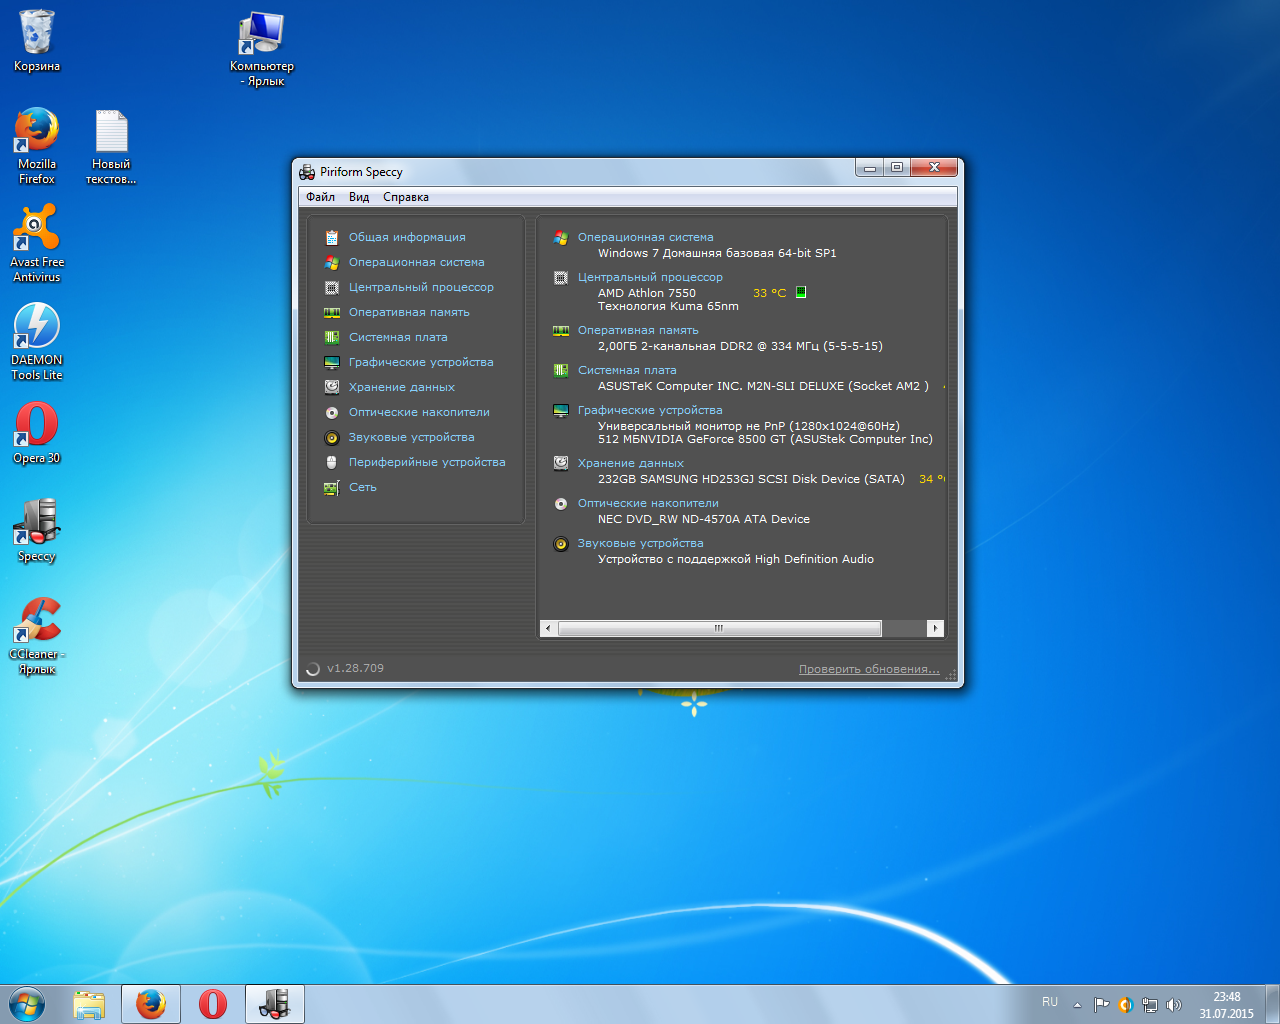Click the Firefox taskbar button
The width and height of the screenshot is (1280, 1024).
151,1004
